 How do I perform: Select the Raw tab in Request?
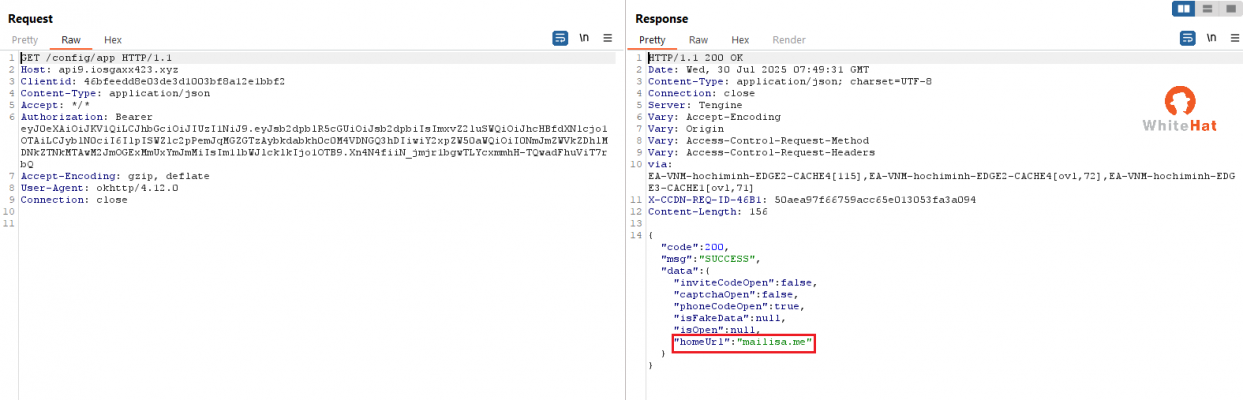click(71, 40)
